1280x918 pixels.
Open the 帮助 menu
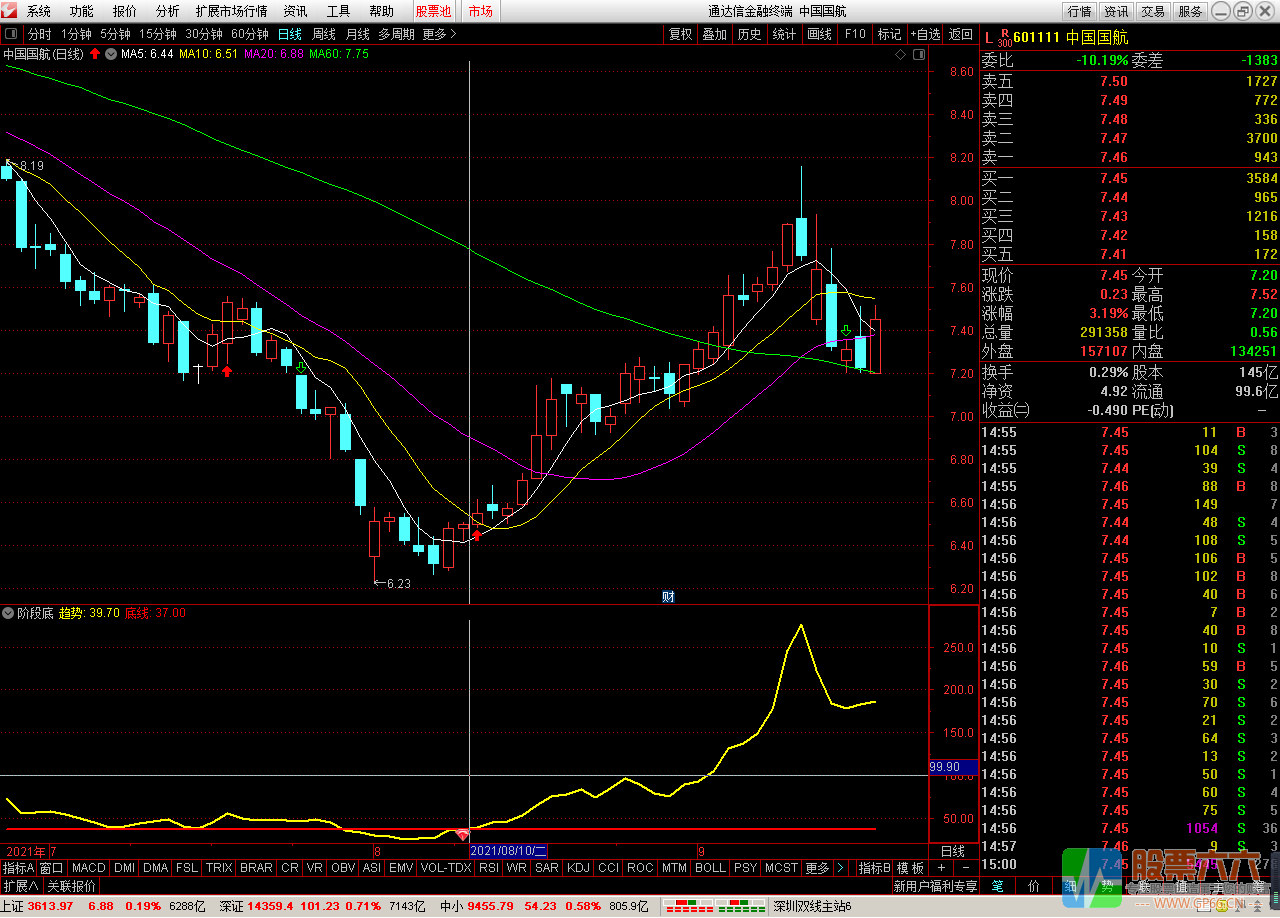382,11
